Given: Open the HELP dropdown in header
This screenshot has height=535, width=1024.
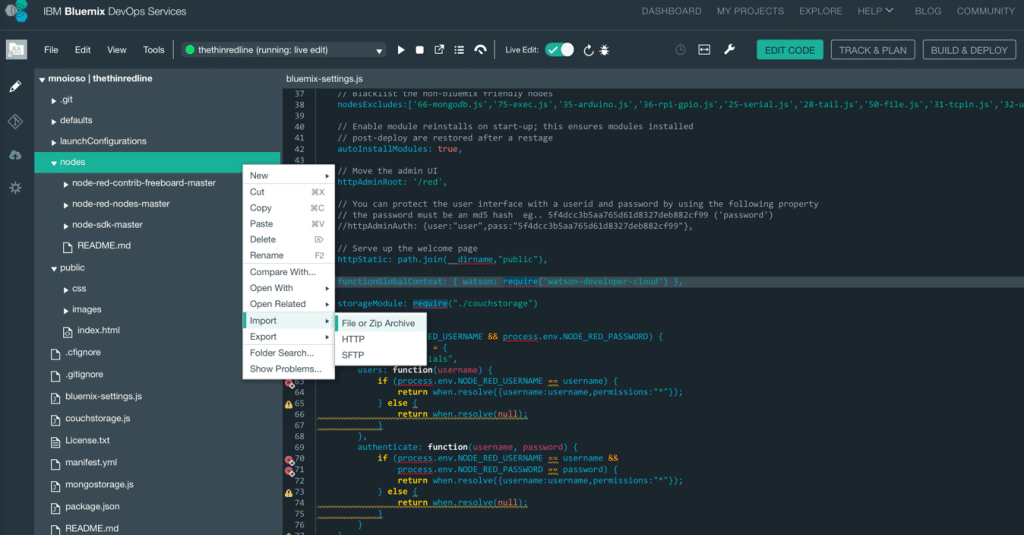Looking at the screenshot, I should click(875, 11).
